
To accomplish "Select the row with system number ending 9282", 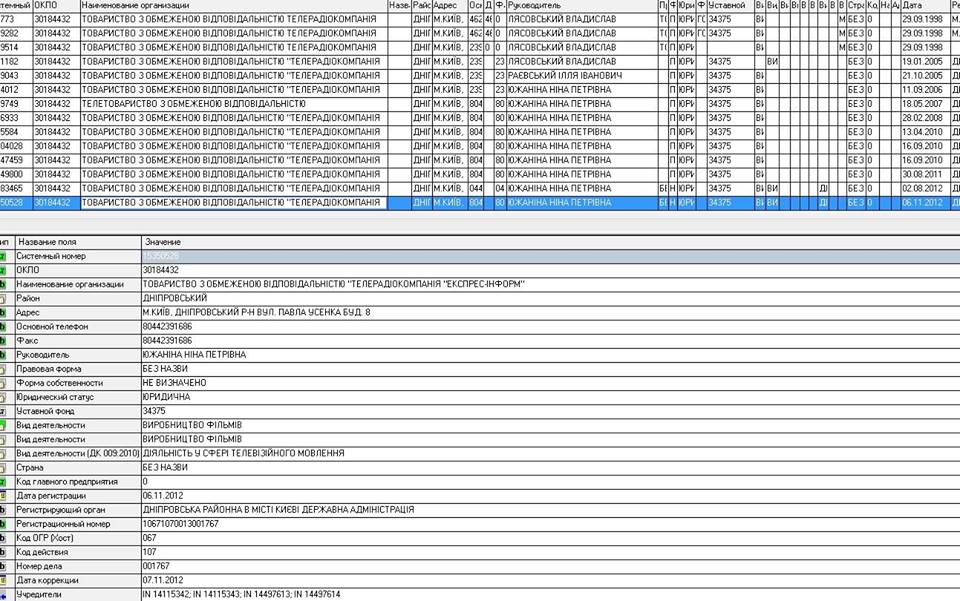I will point(480,33).
